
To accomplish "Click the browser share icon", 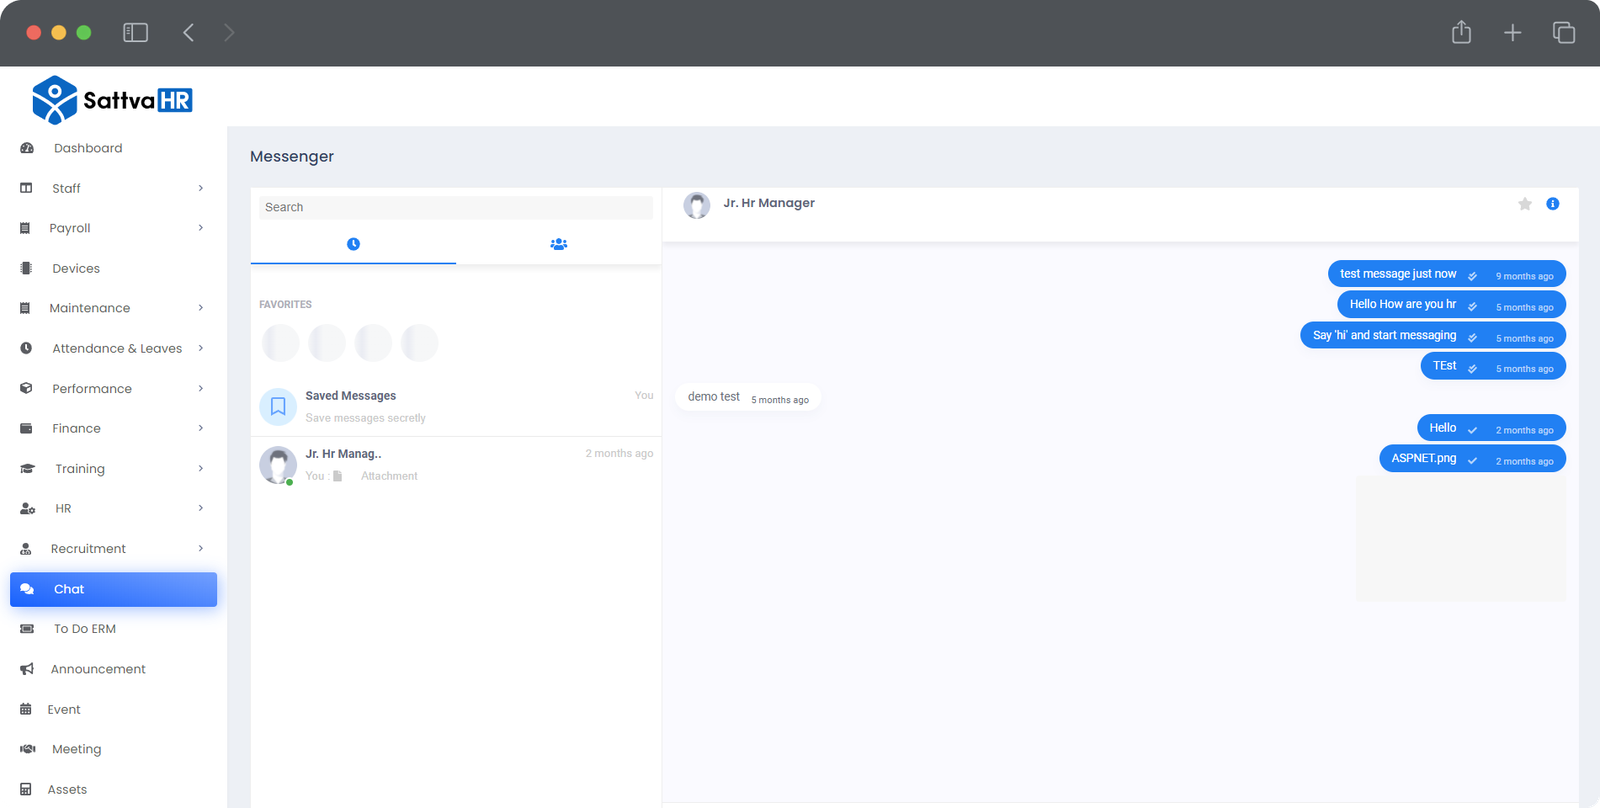I will 1461,33.
